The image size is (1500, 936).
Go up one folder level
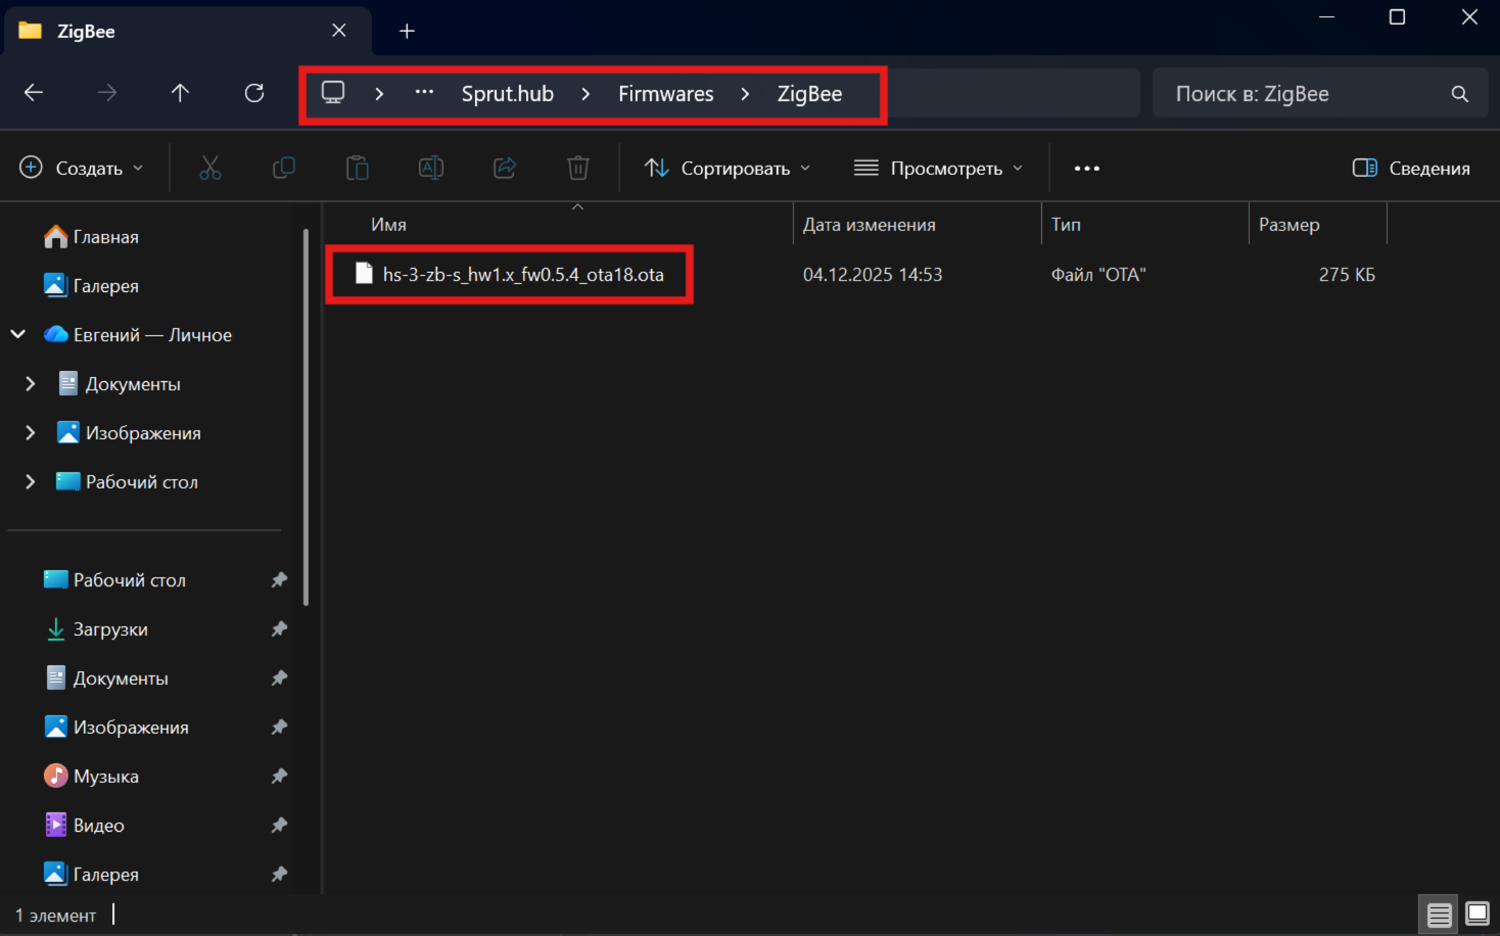180,93
